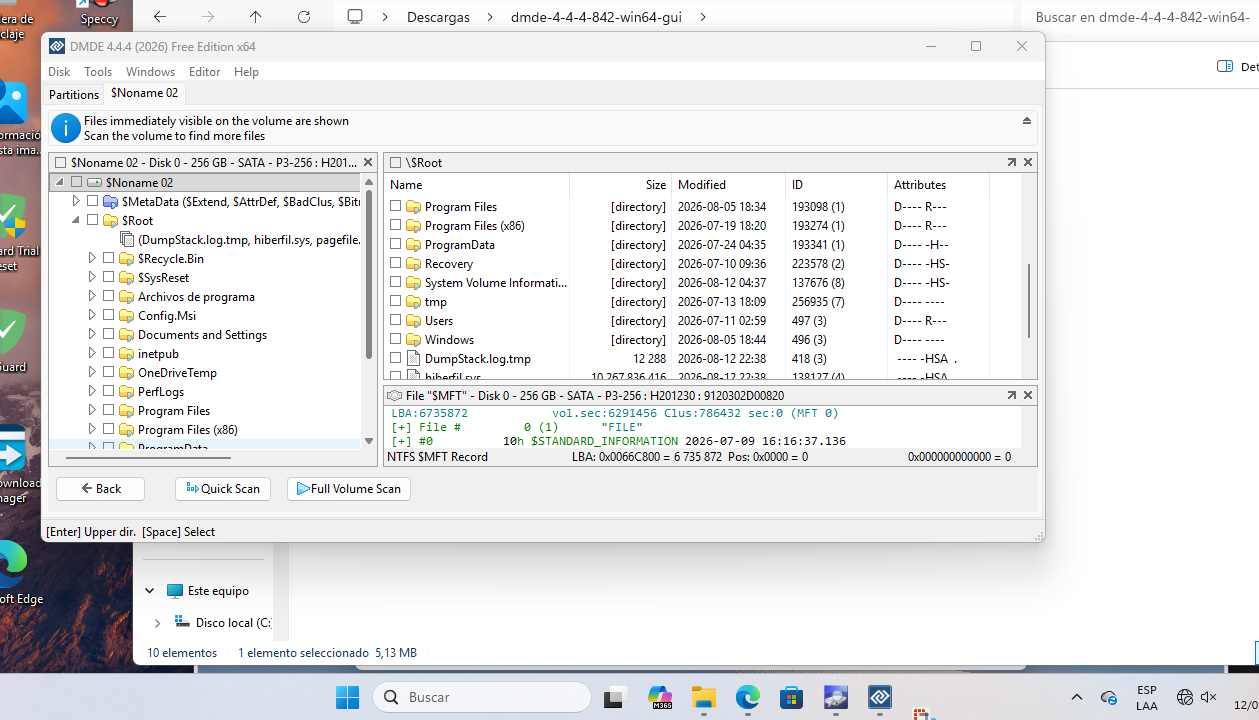Viewport: 1259px width, 720px height.
Task: Tick the $Root checkbox in tree
Action: (x=92, y=220)
